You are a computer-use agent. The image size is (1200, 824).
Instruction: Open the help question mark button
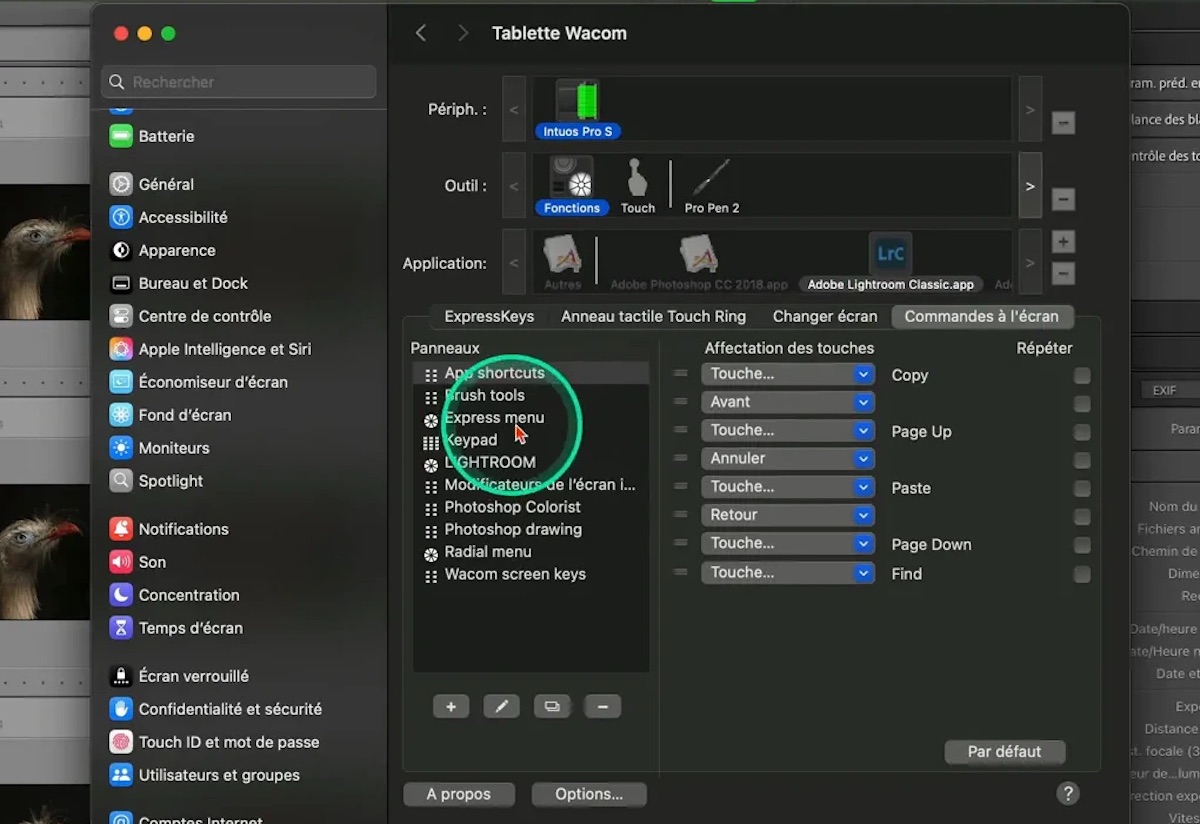pyautogui.click(x=1067, y=793)
